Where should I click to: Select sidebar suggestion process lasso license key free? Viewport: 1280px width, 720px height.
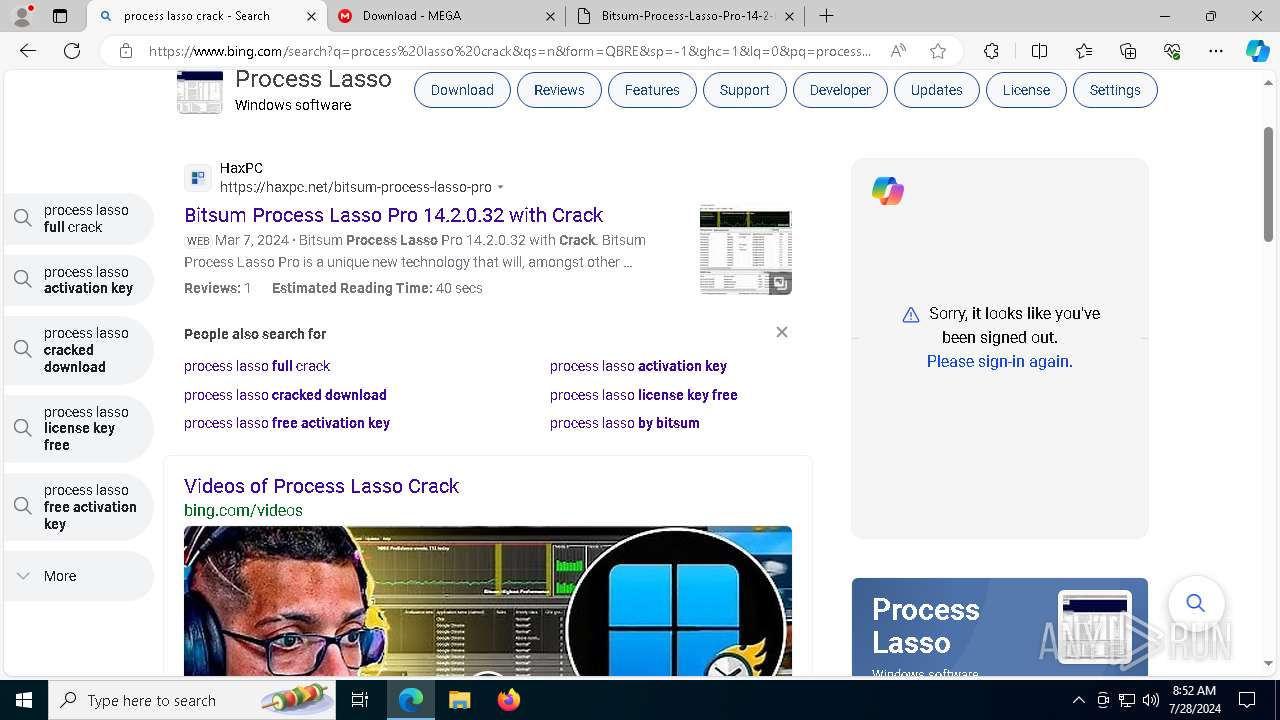coord(79,428)
